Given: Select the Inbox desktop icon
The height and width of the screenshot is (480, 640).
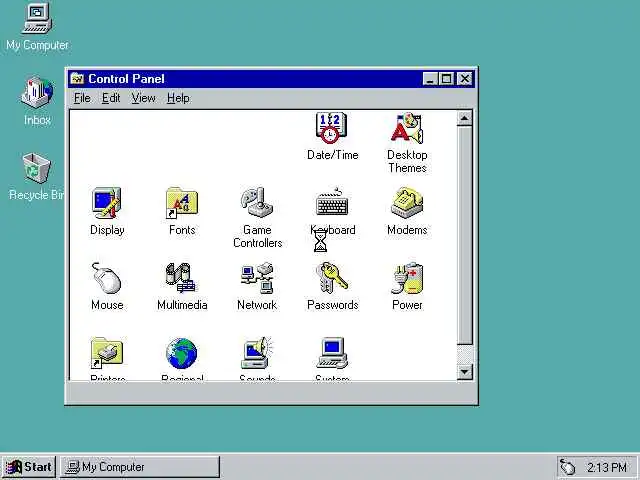Looking at the screenshot, I should tap(37, 92).
